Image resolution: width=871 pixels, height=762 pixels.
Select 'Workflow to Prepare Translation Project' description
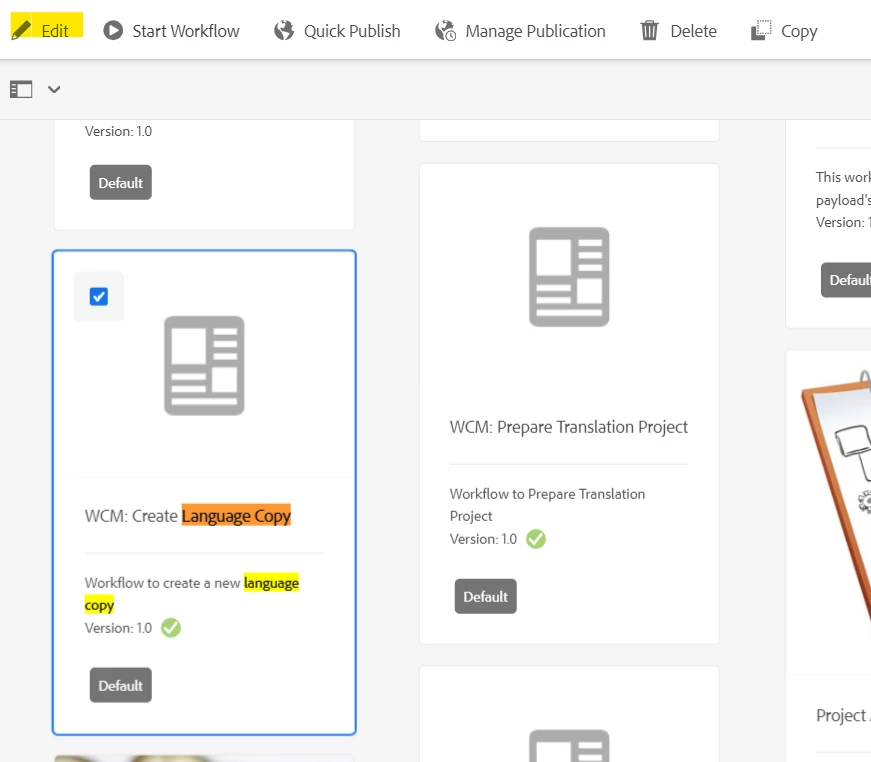547,505
